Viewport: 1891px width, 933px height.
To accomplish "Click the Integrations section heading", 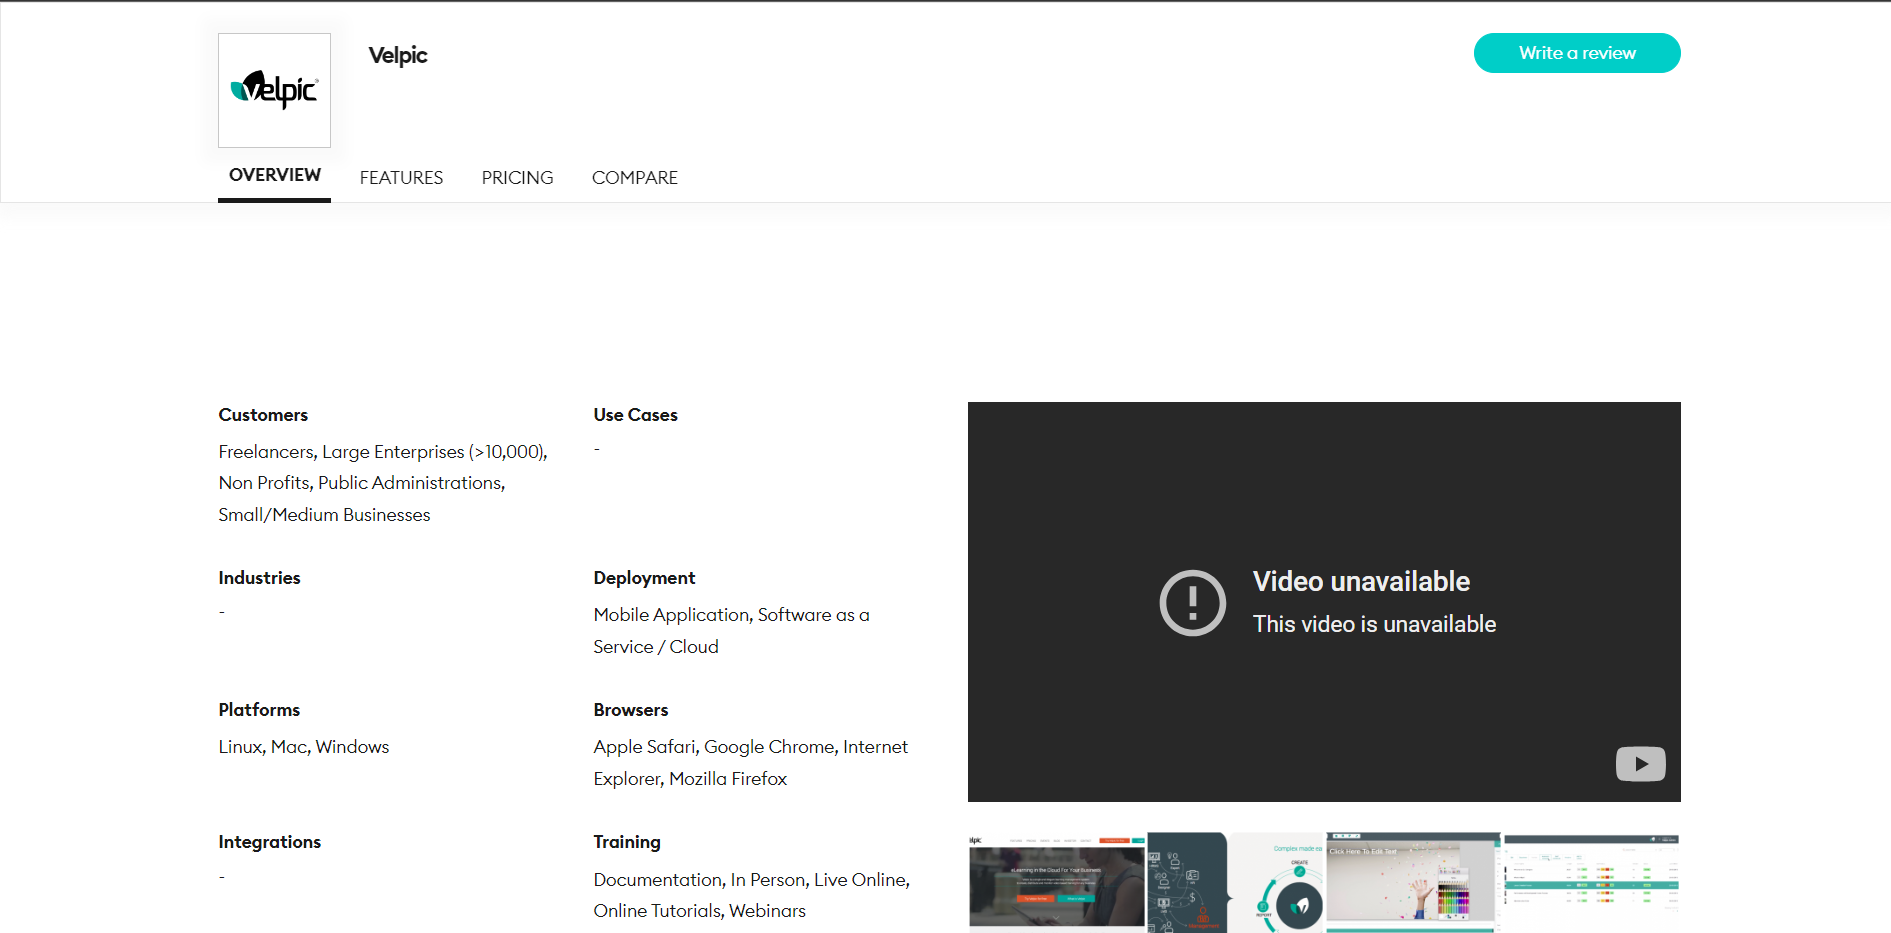I will click(x=269, y=842).
